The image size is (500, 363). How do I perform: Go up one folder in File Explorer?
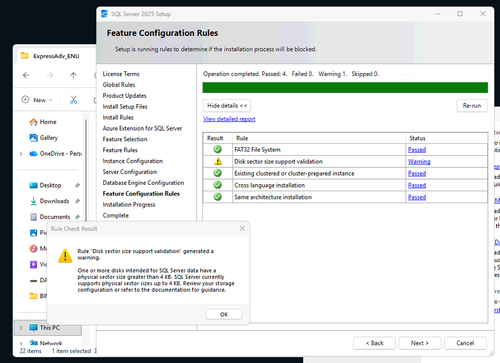point(73,75)
